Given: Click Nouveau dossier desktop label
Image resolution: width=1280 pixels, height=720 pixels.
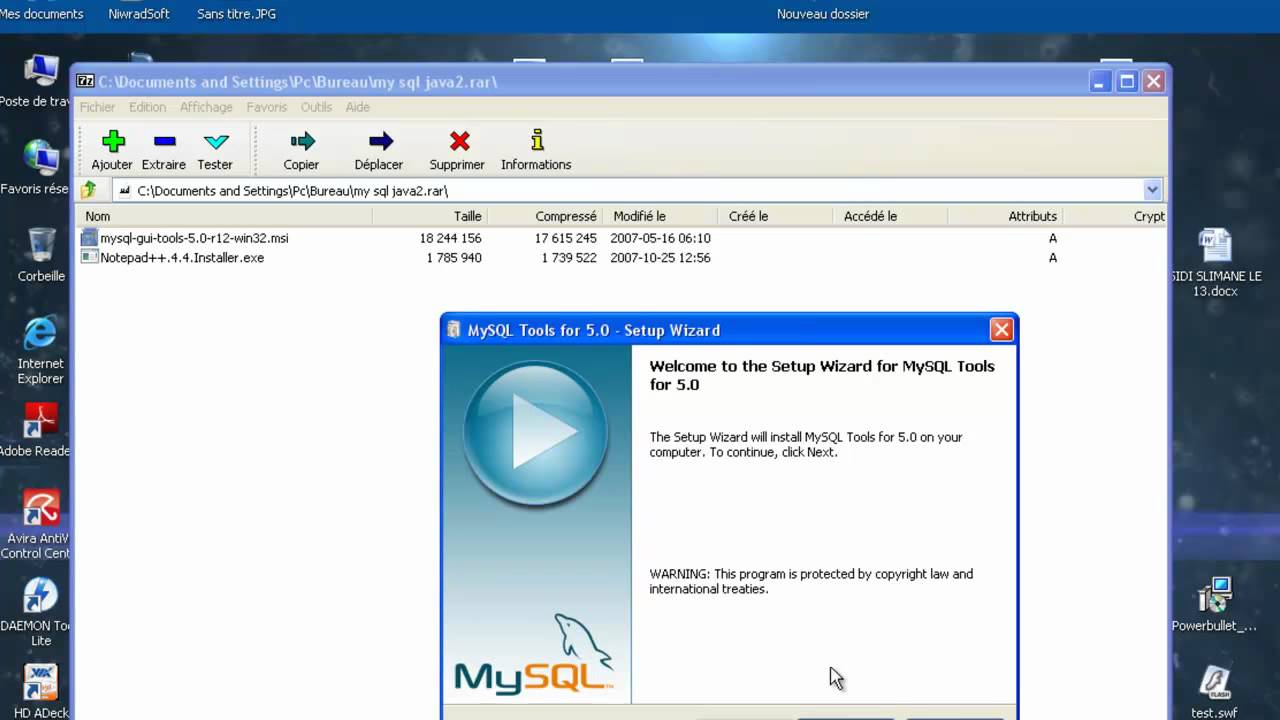Looking at the screenshot, I should (823, 14).
